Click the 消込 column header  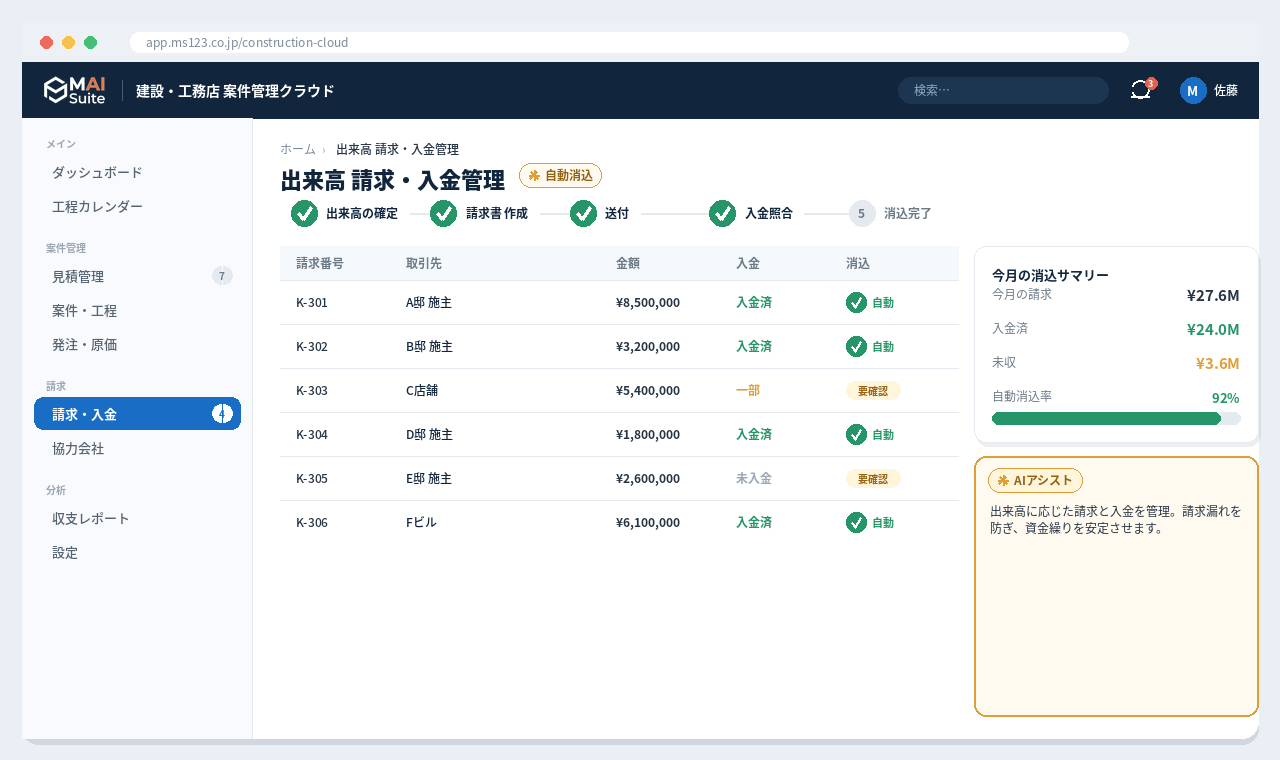[858, 264]
